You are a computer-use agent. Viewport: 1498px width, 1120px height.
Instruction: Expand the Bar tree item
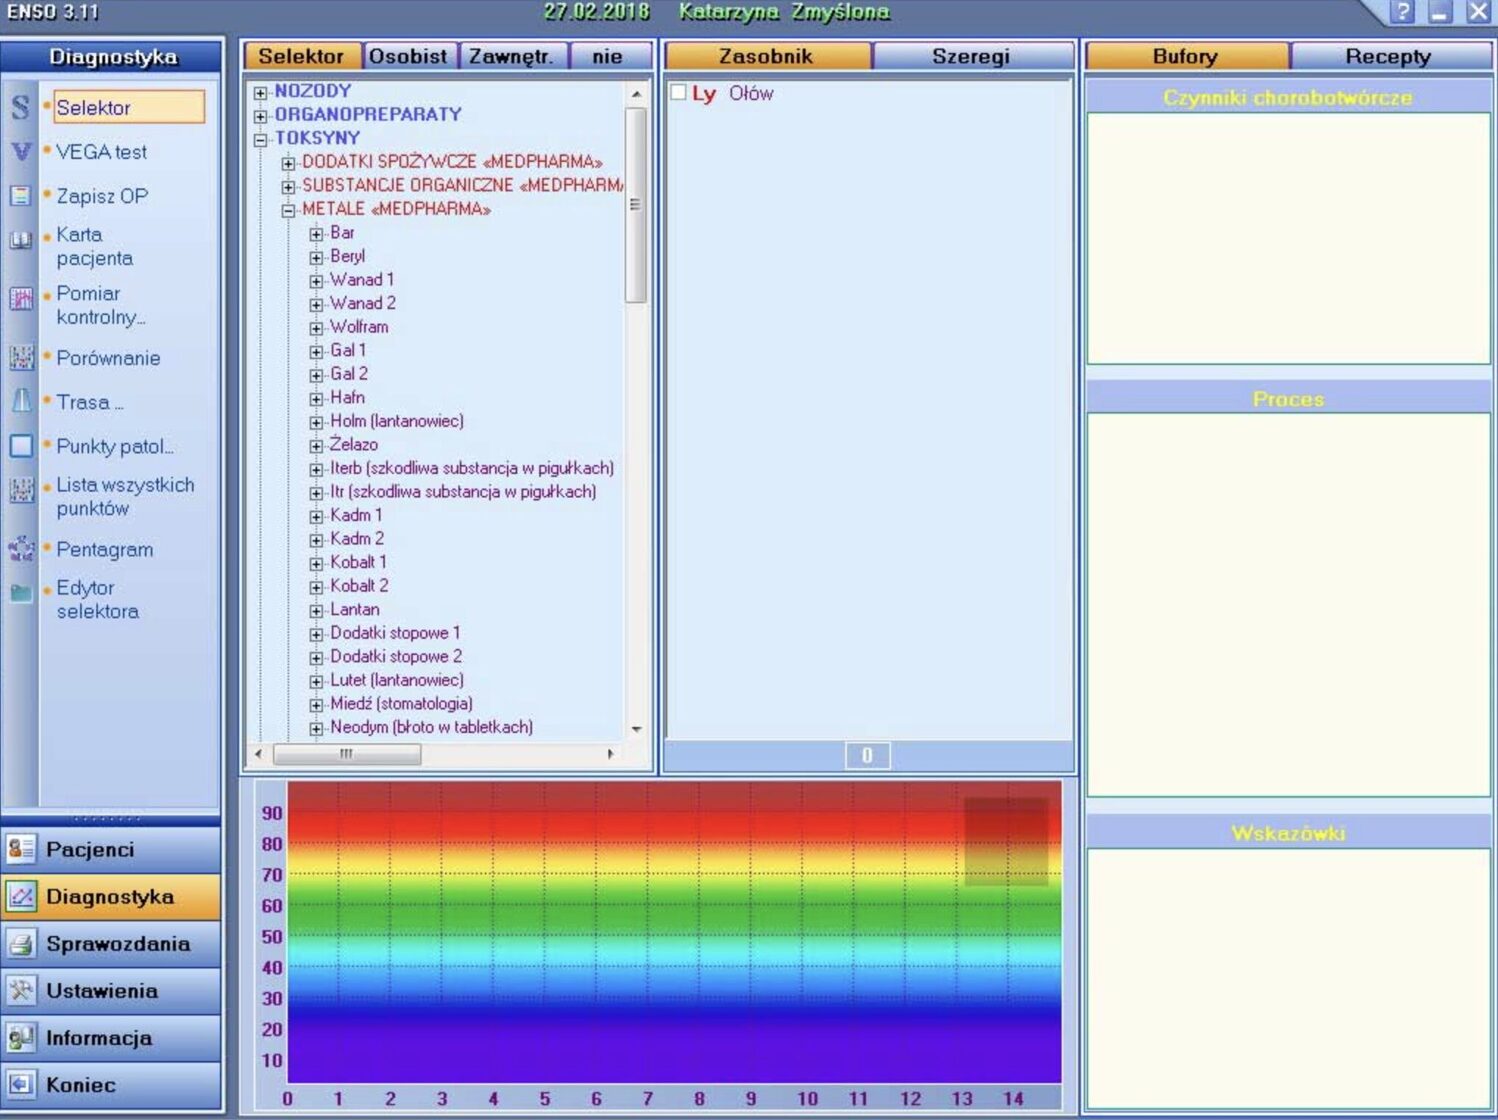pyautogui.click(x=316, y=234)
